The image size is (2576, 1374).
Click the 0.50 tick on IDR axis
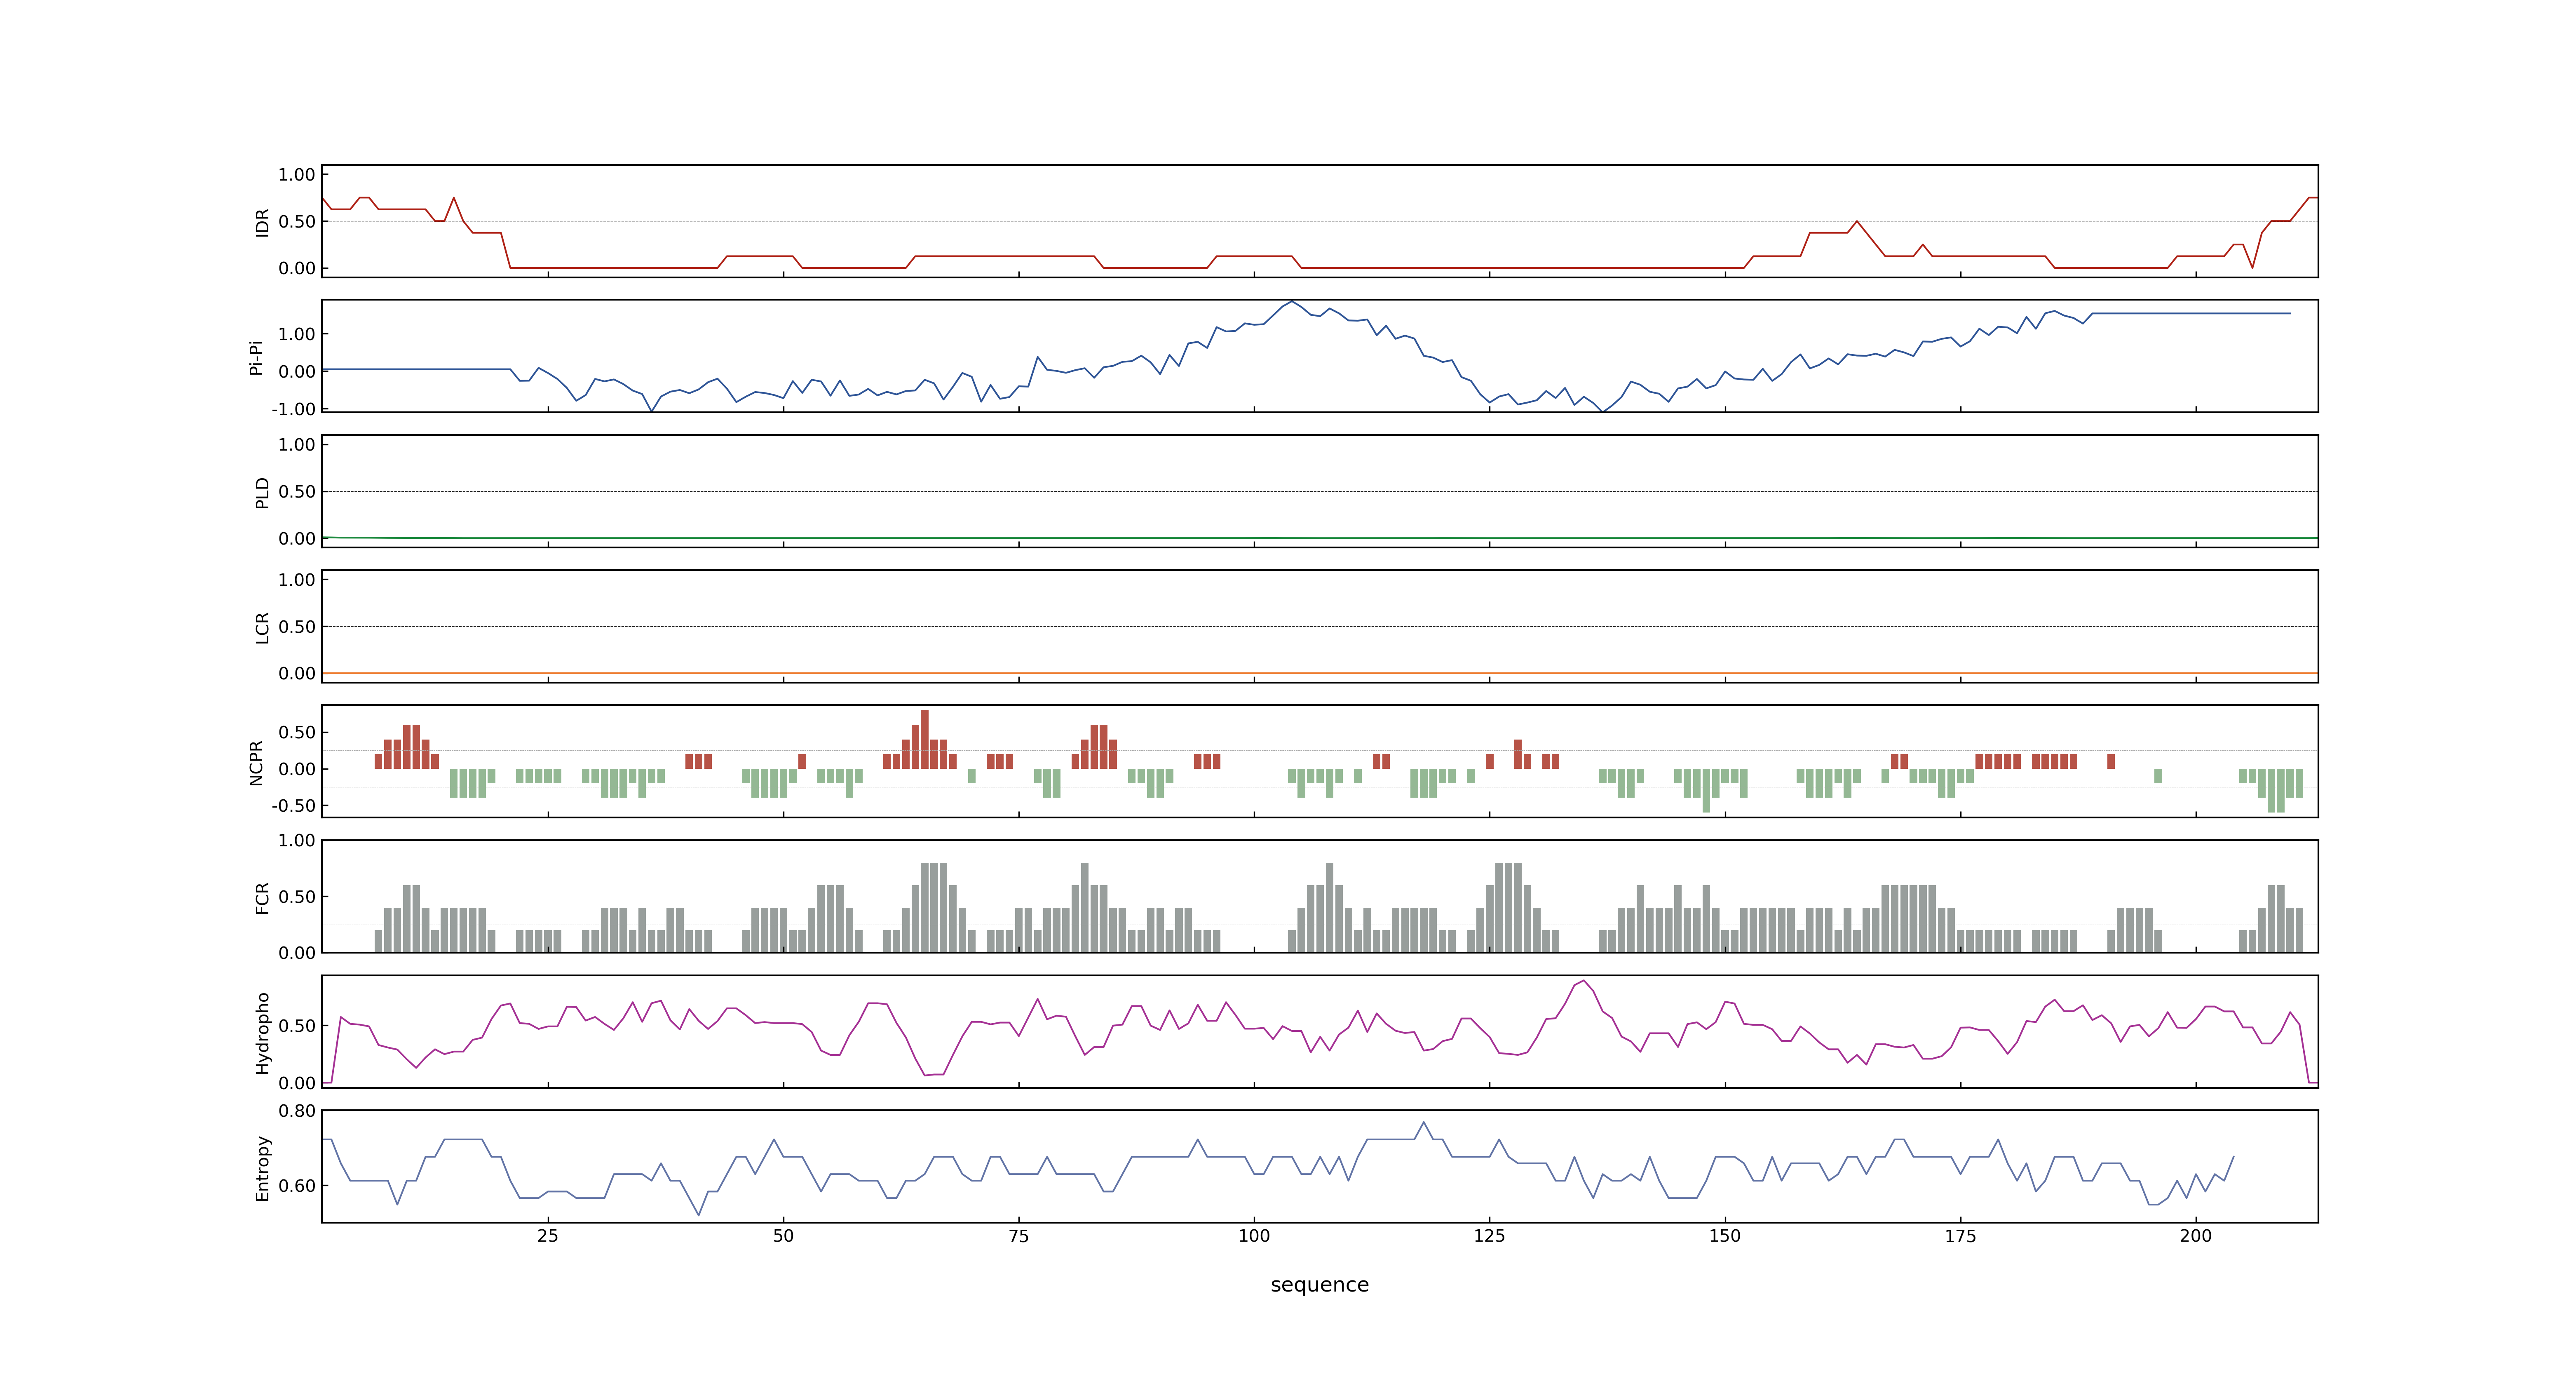click(297, 222)
